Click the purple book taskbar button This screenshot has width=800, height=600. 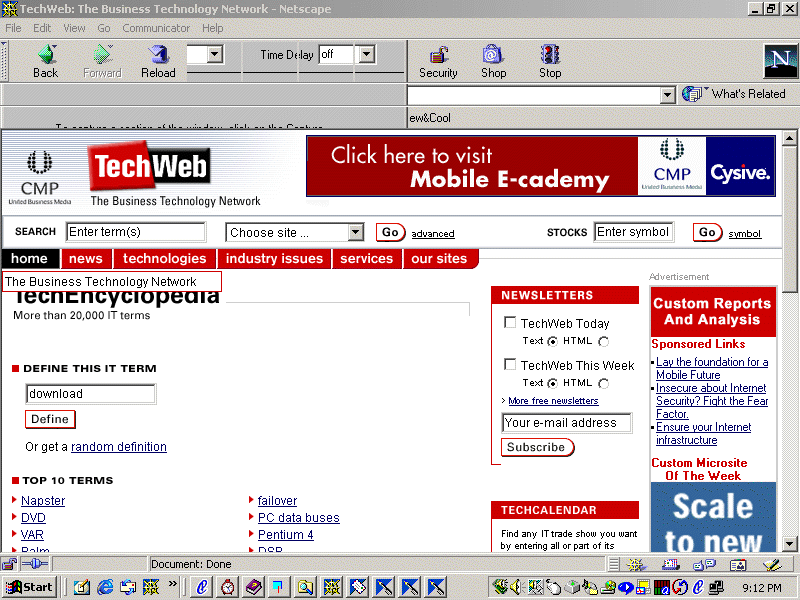254,587
